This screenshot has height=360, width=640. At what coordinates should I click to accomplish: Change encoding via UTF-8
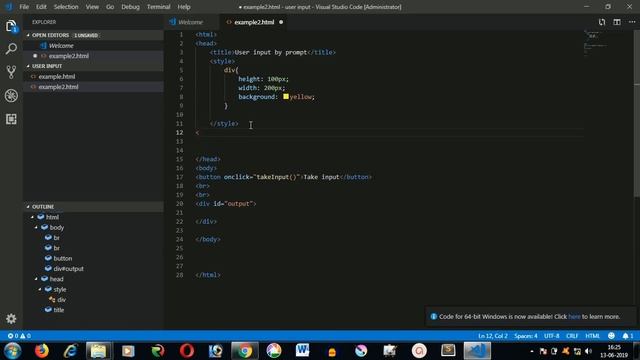[551, 336]
